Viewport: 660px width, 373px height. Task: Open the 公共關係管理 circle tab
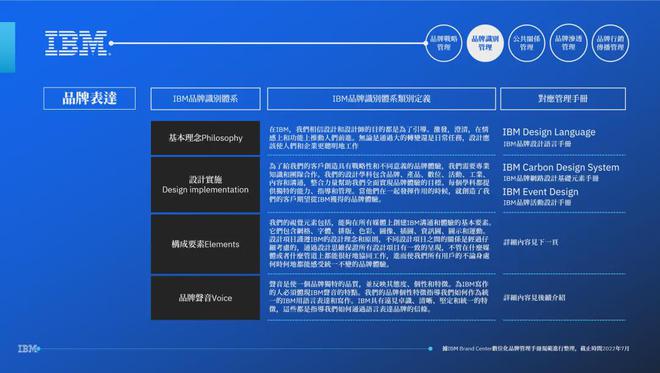527,43
